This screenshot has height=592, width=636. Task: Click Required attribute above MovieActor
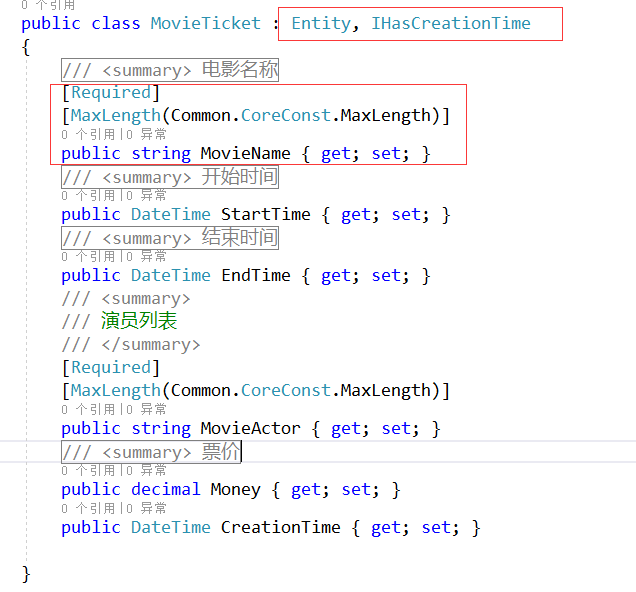[111, 367]
